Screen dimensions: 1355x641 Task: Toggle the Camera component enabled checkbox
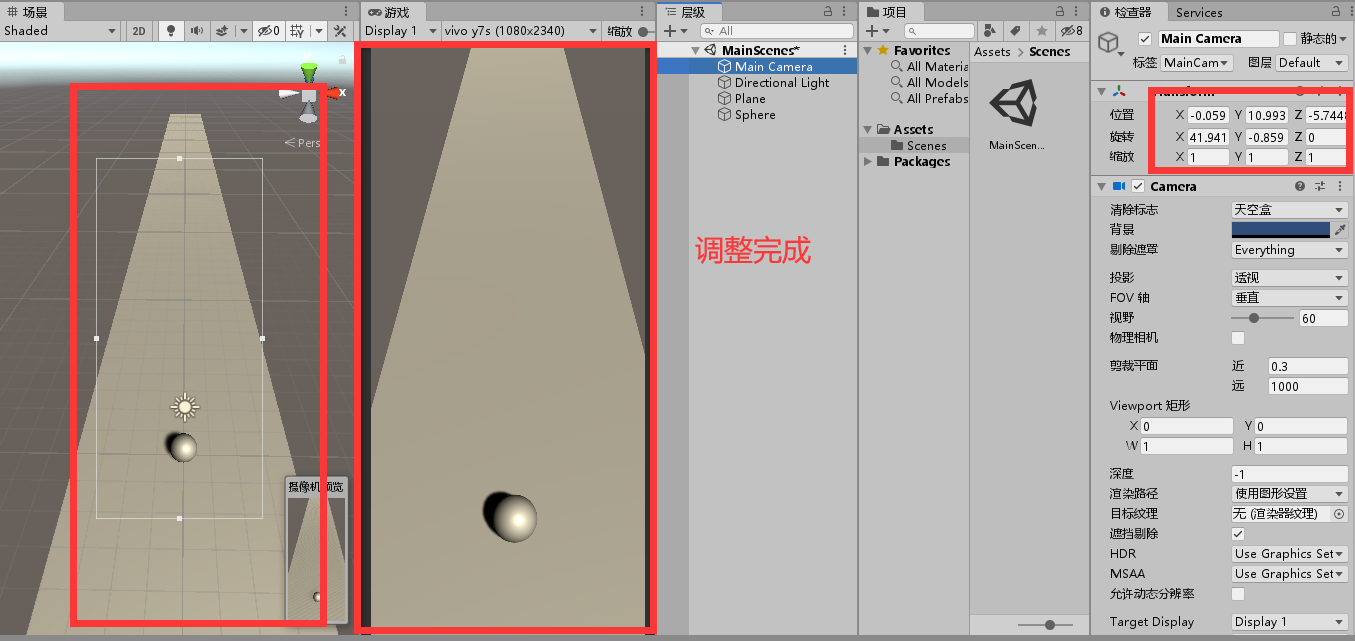[1138, 187]
